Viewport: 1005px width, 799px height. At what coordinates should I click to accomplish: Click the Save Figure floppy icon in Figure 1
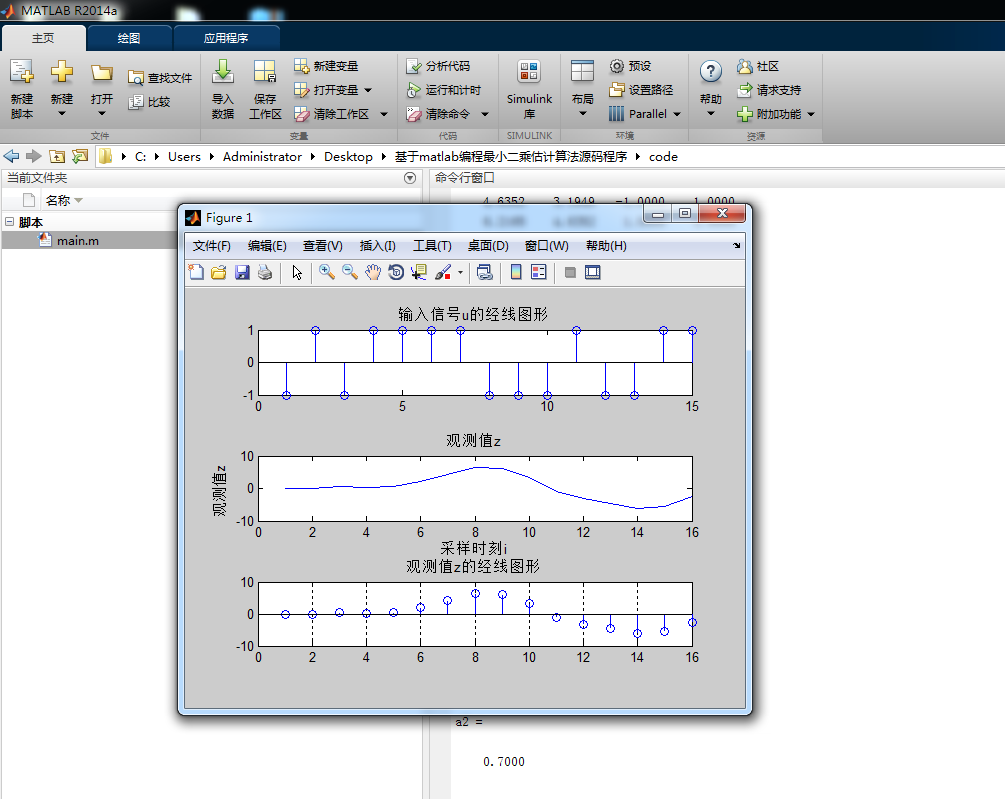242,272
